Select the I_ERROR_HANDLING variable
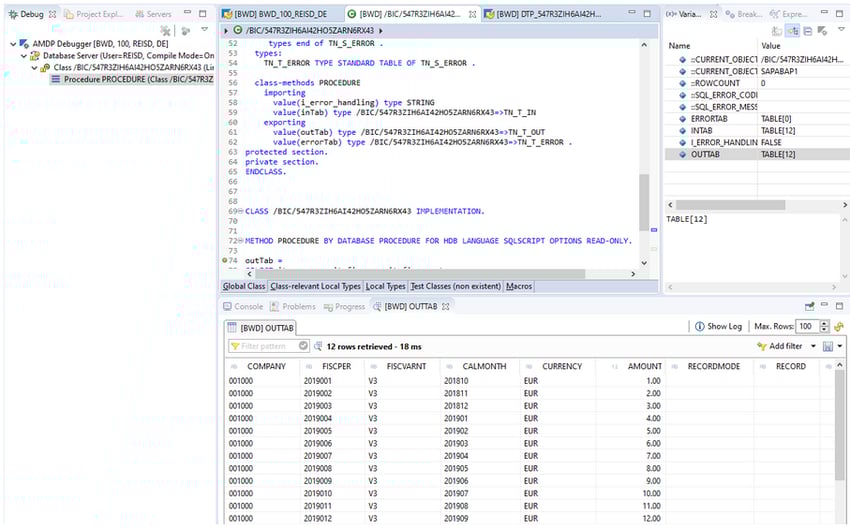Image resolution: width=850 pixels, height=529 pixels. 757,143
